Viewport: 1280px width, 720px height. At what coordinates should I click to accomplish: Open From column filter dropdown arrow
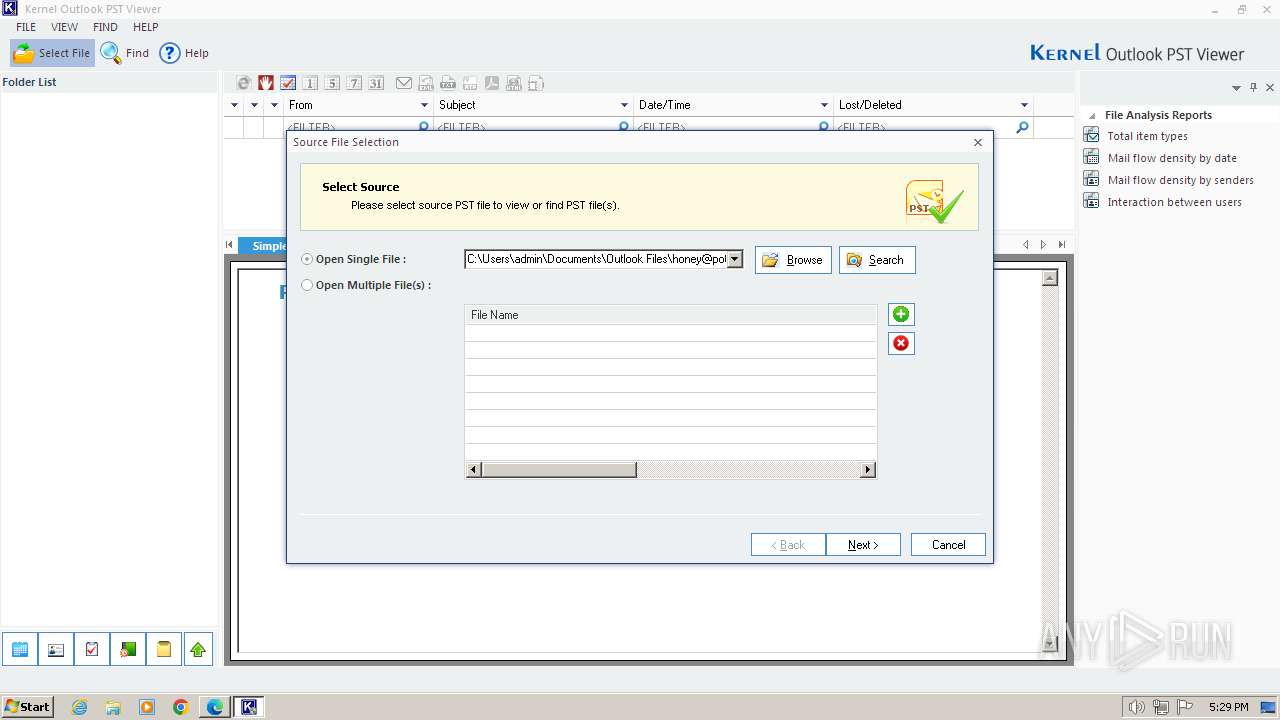click(424, 105)
